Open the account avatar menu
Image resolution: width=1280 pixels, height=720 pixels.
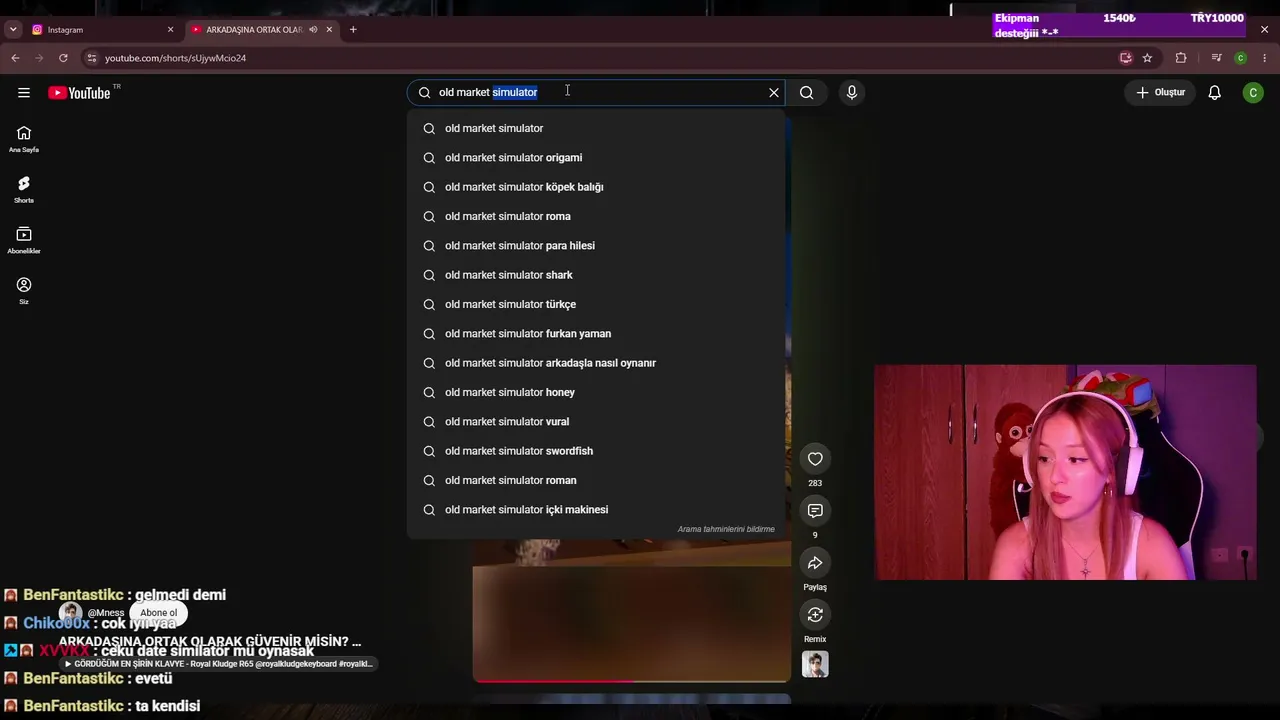pos(1253,93)
